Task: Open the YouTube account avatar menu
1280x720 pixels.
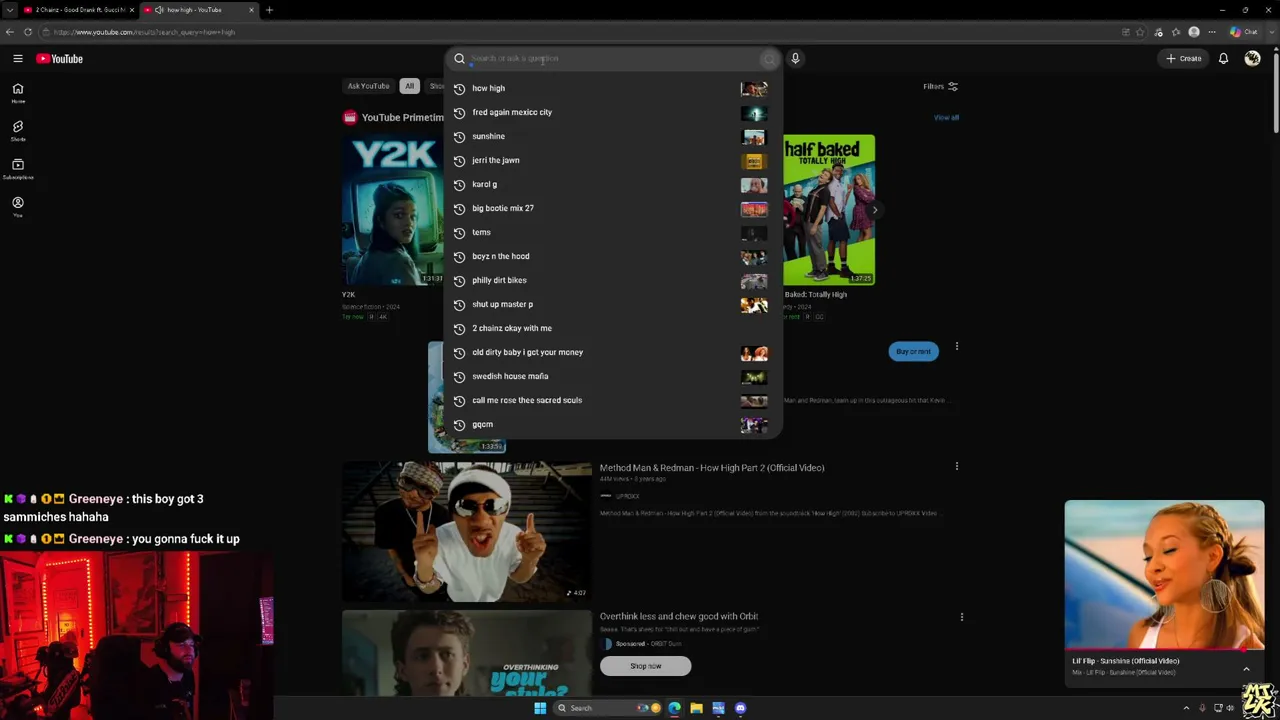Action: coord(1252,59)
